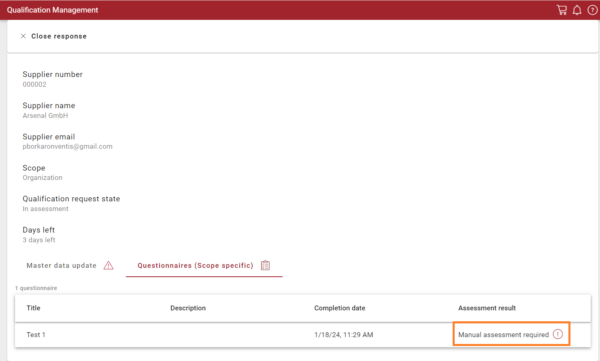This screenshot has height=361, width=600.
Task: Click the info icon next to Manual assessment required
Action: 558,334
